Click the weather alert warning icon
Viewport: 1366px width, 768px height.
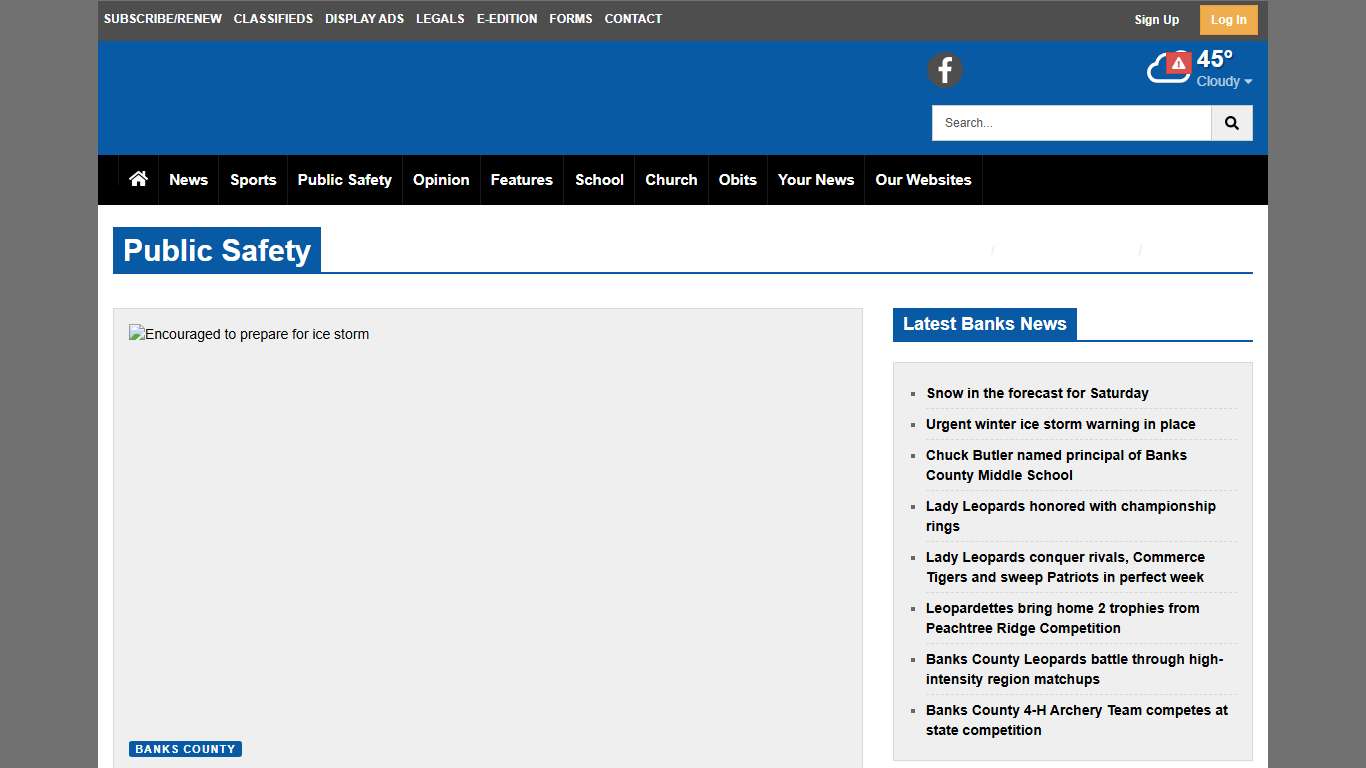(1179, 63)
